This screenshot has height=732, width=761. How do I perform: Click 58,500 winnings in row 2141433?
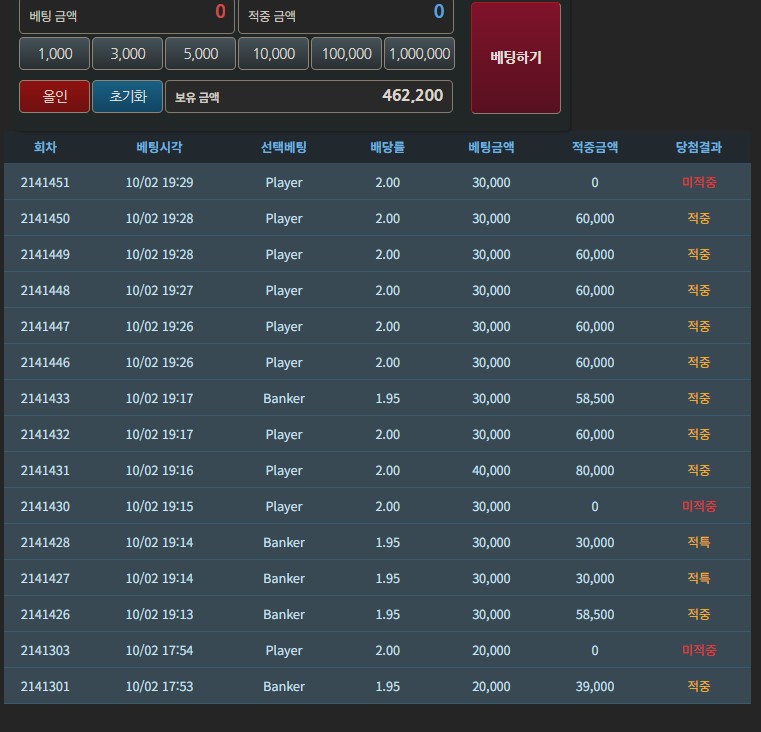[x=595, y=399]
